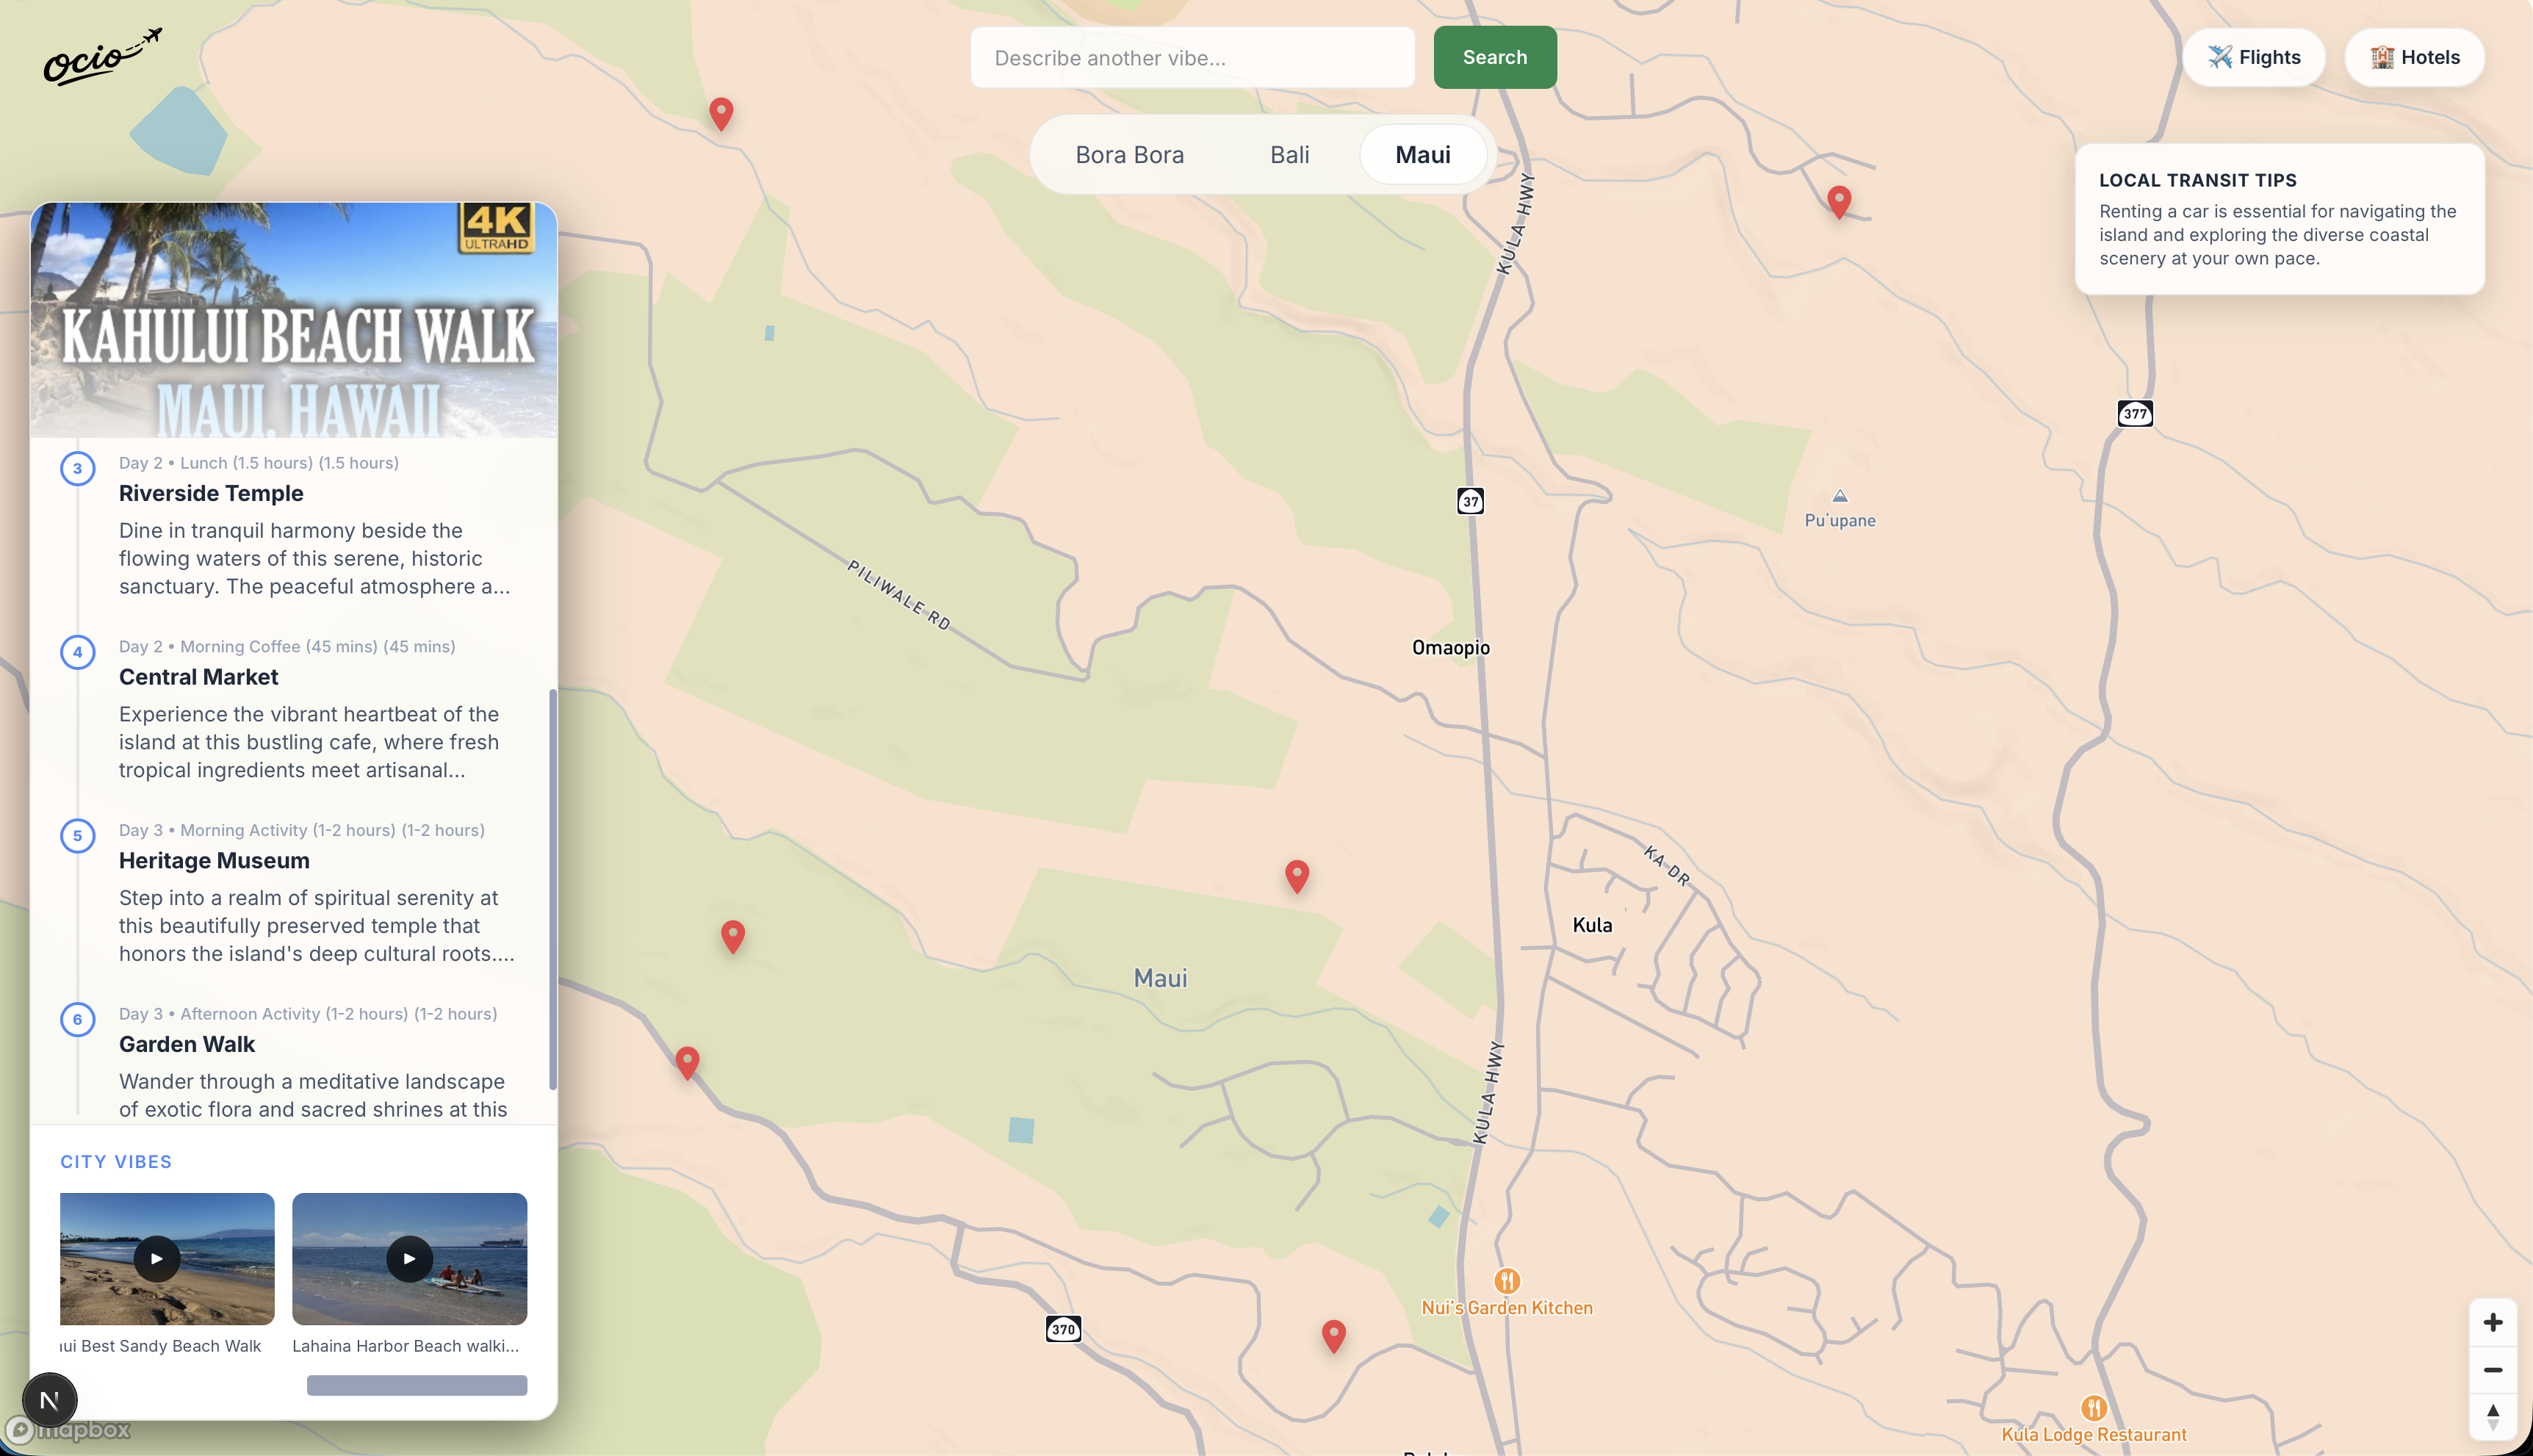Image resolution: width=2533 pixels, height=1456 pixels.
Task: Reset map bearing with the compass button
Action: coord(2492,1416)
